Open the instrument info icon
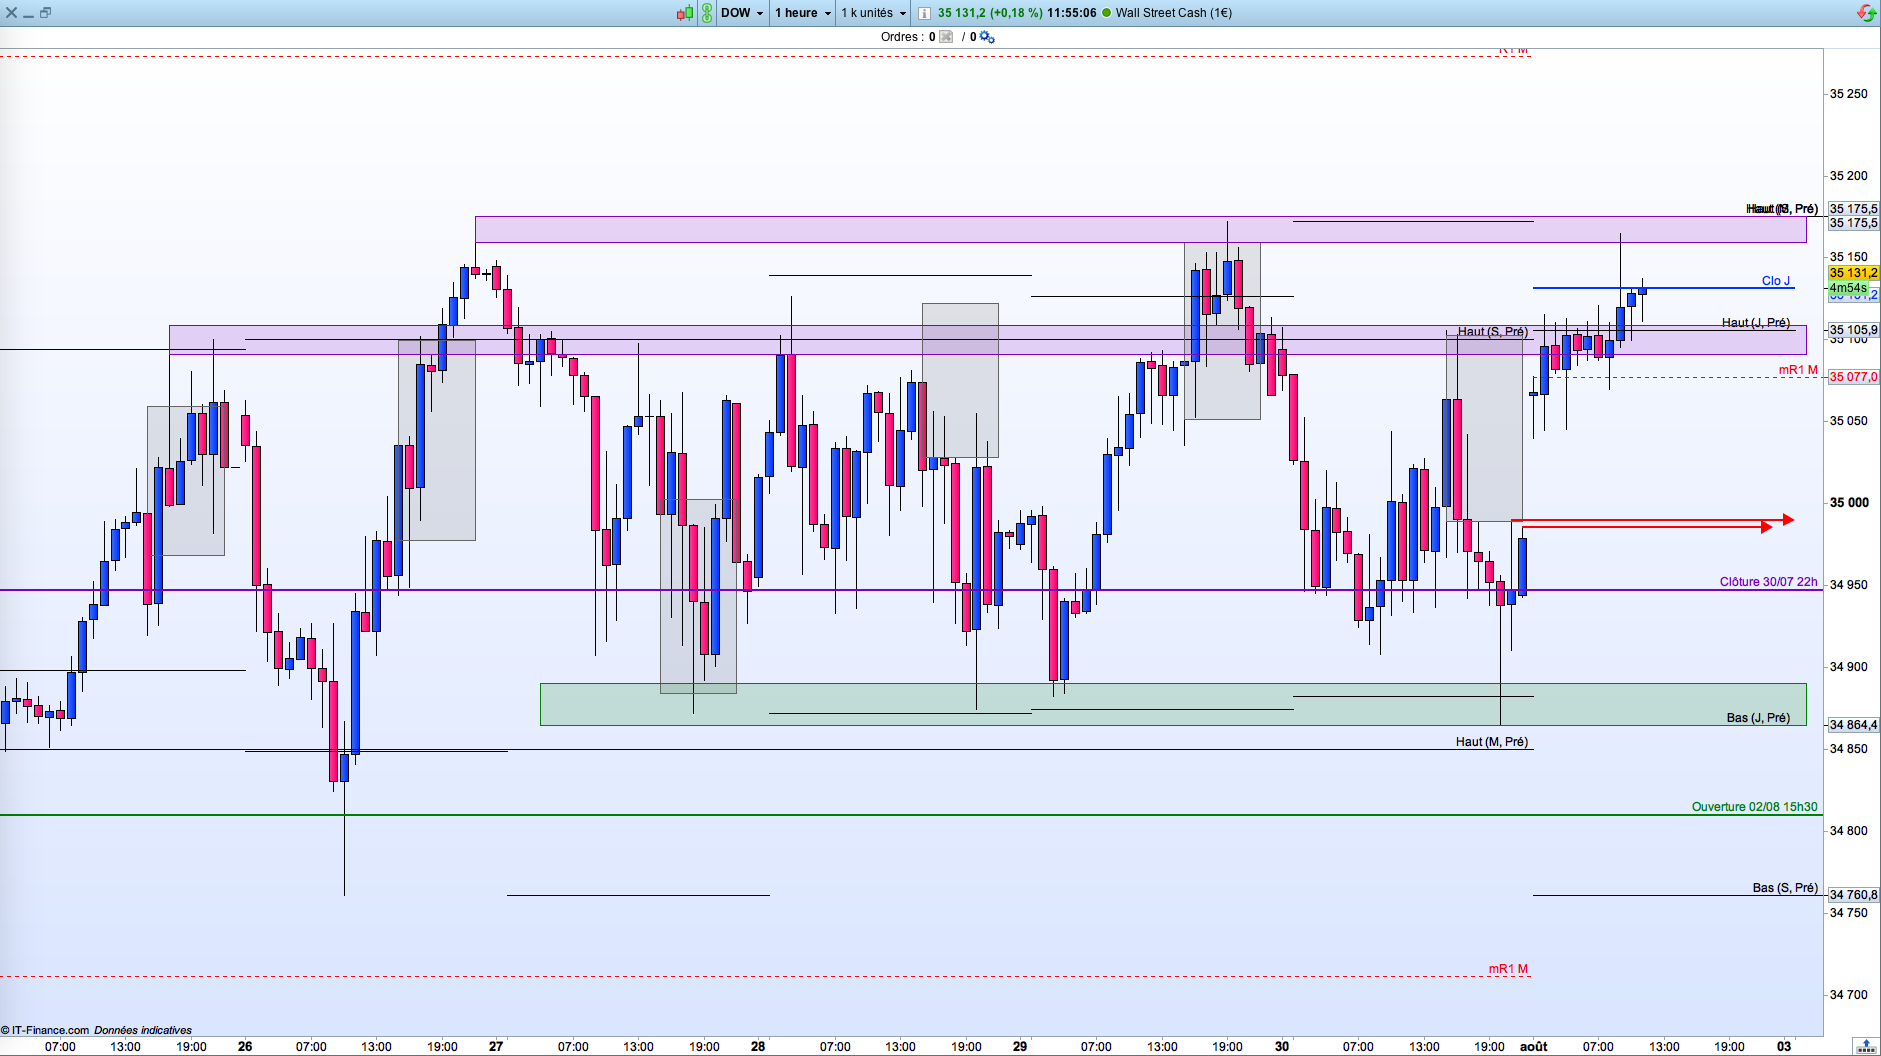Image resolution: width=1881 pixels, height=1056 pixels. [924, 13]
